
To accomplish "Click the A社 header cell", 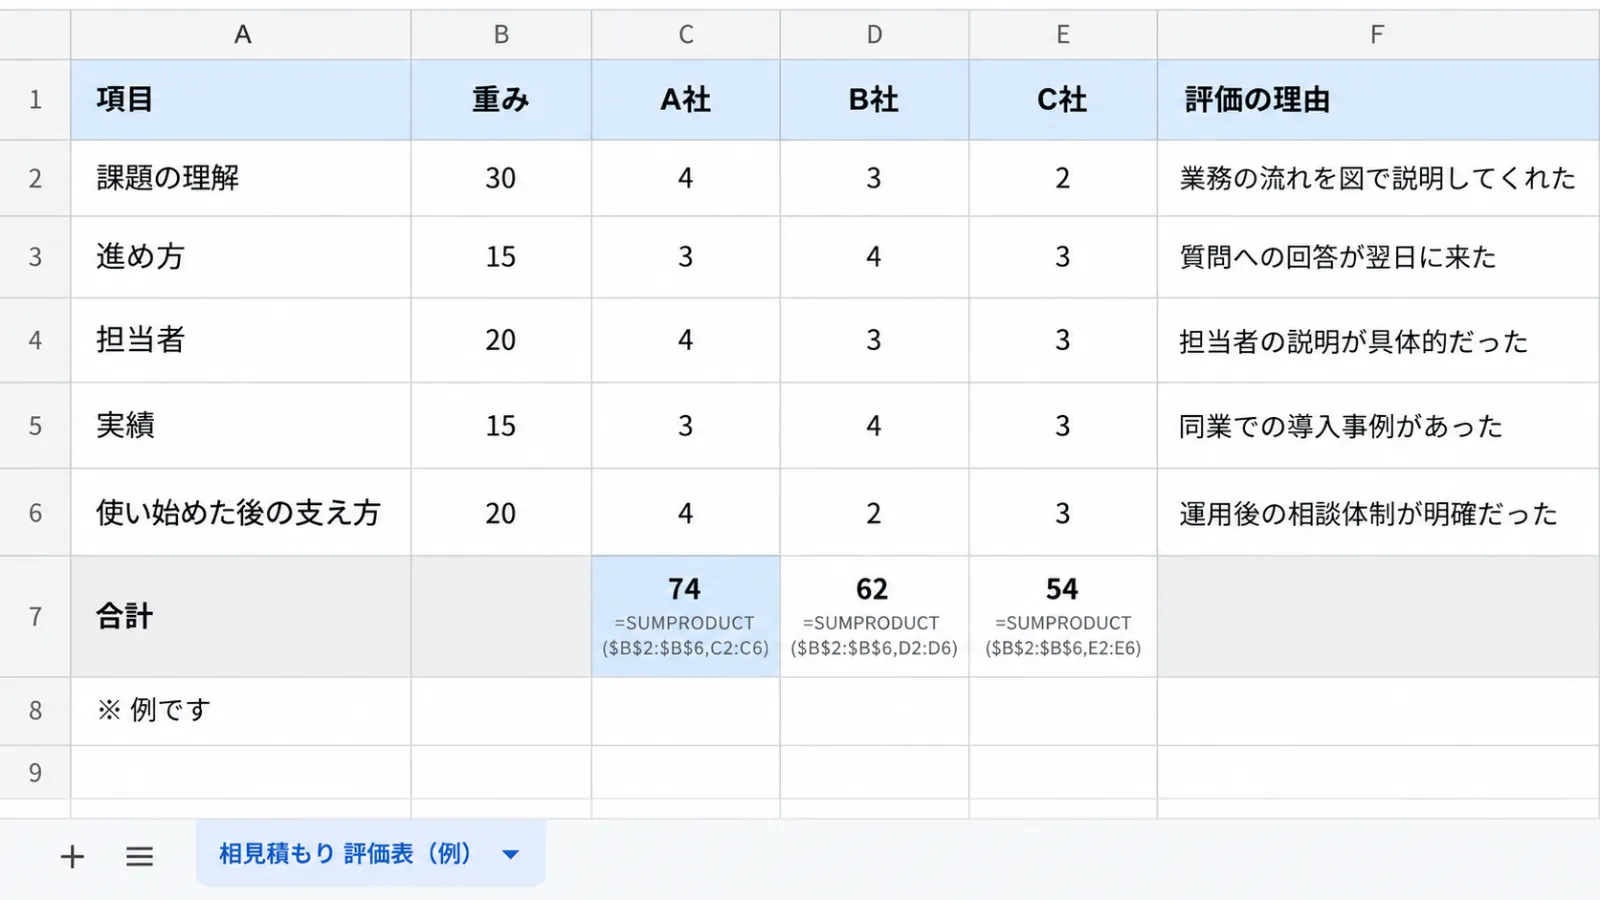I will [x=686, y=100].
